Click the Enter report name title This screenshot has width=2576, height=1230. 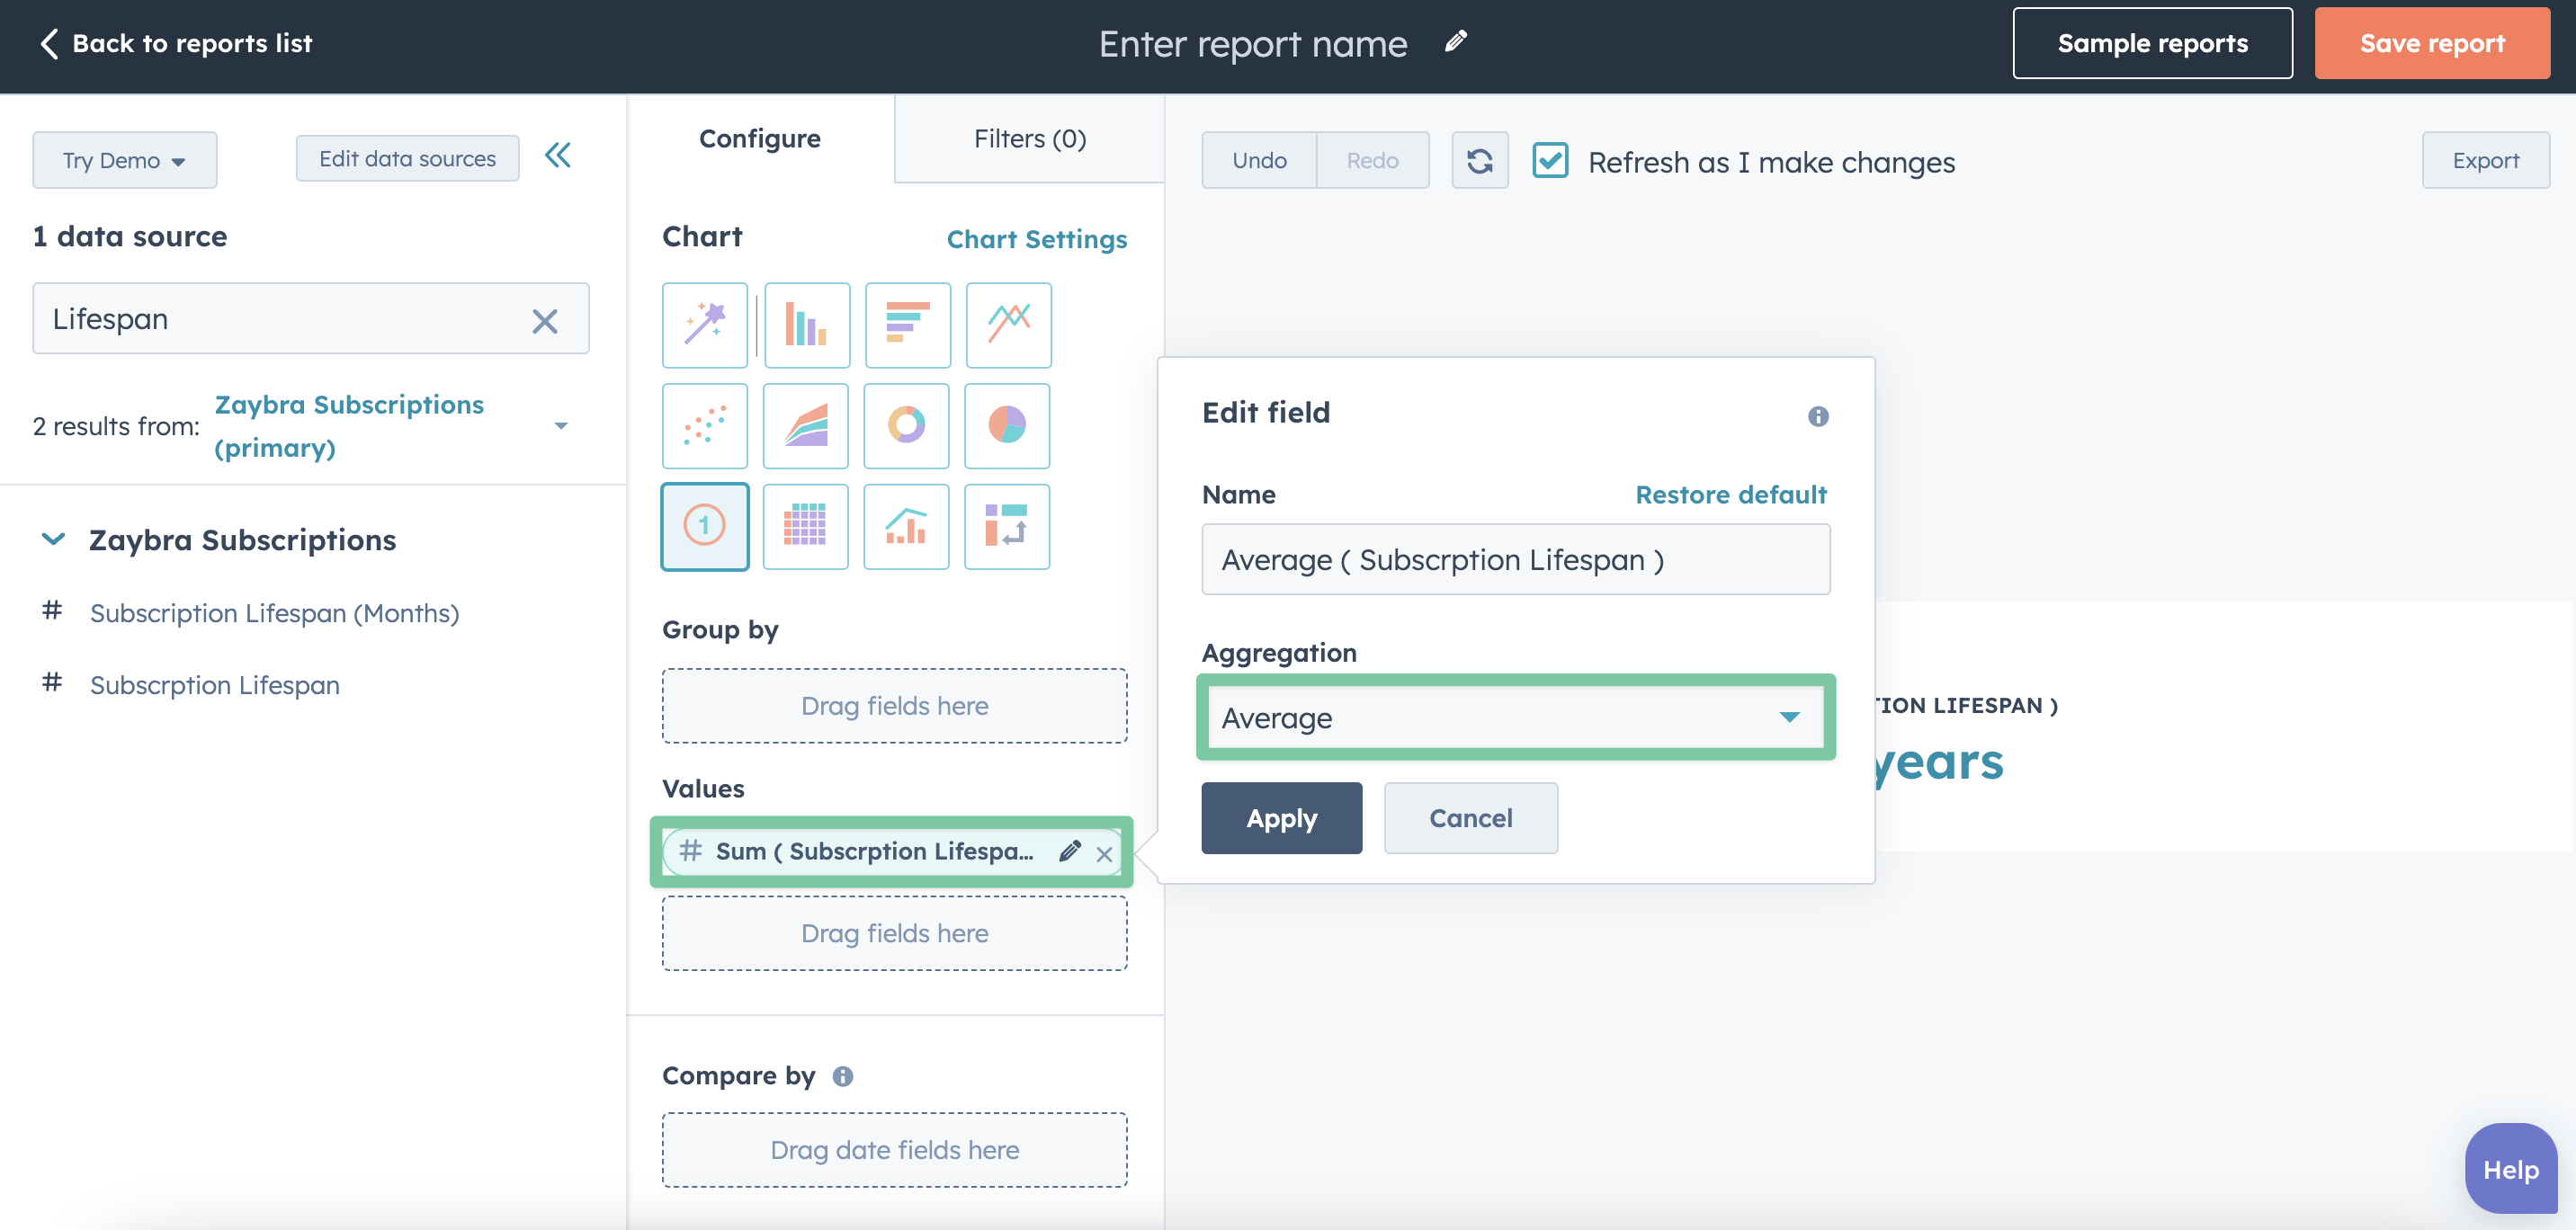(x=1253, y=43)
